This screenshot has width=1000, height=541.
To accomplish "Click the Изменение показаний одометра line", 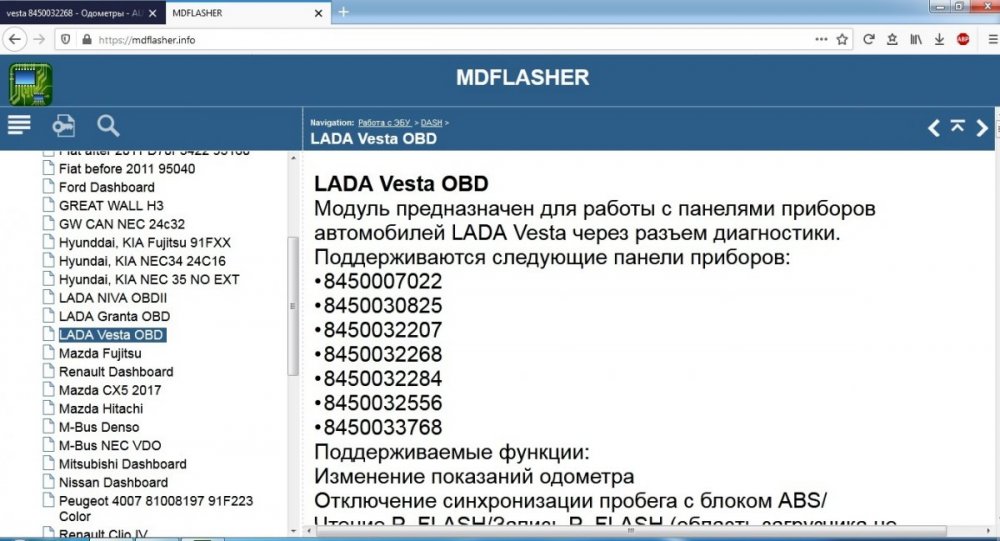I will 474,477.
